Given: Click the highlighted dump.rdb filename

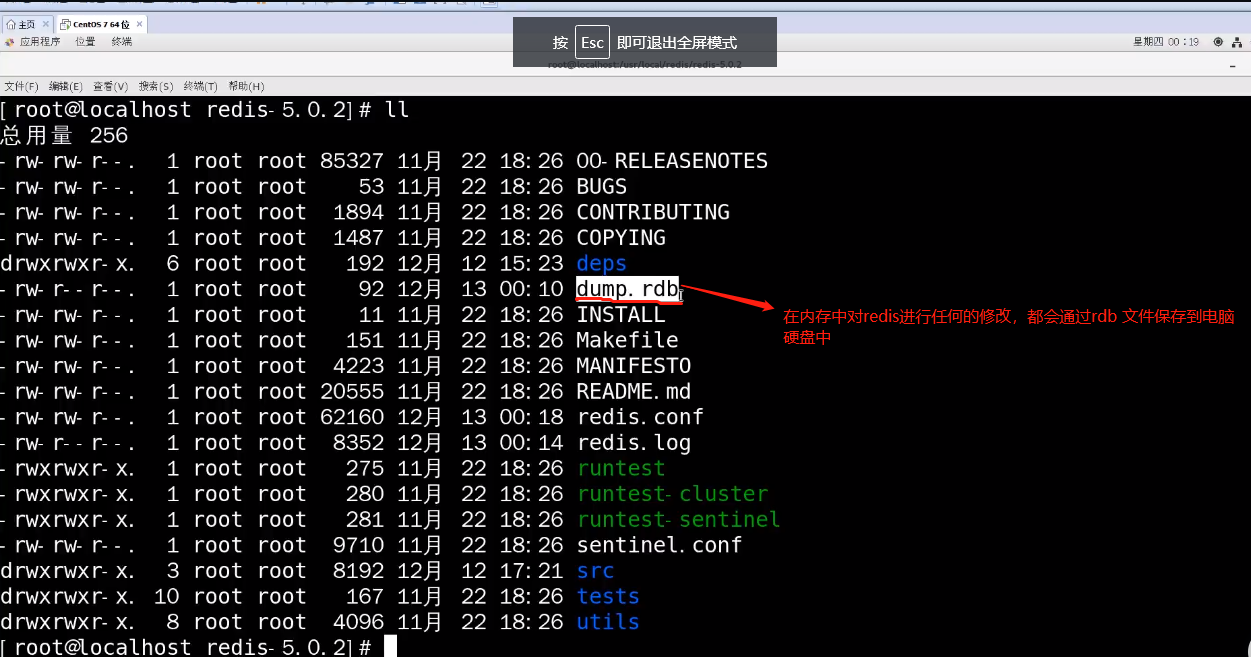Looking at the screenshot, I should point(627,289).
